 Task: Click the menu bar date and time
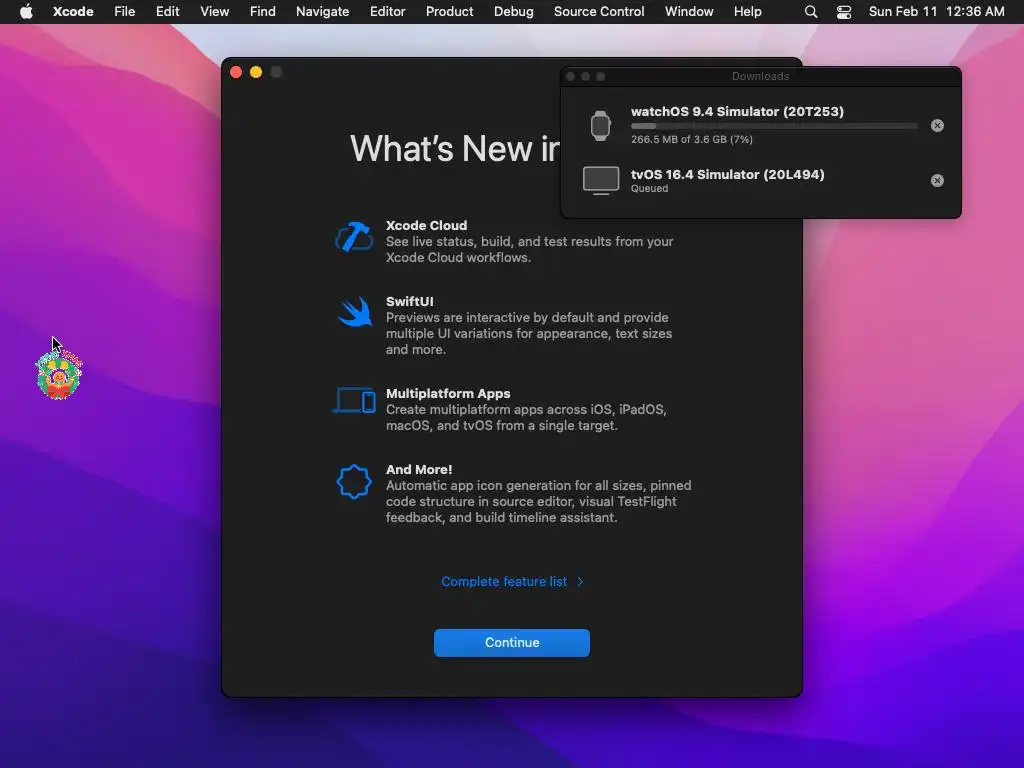pyautogui.click(x=936, y=12)
